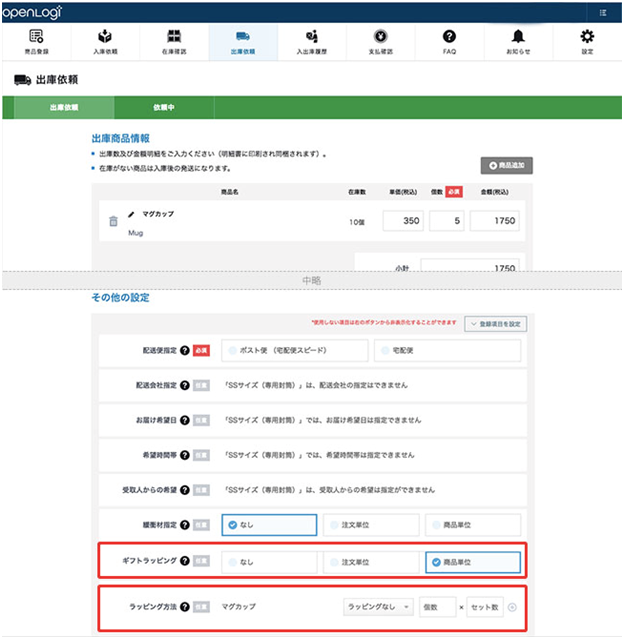Screen dimensions: 624x639
Task: Select 注文単位 for ギフトラッピング
Action: (x=371, y=562)
